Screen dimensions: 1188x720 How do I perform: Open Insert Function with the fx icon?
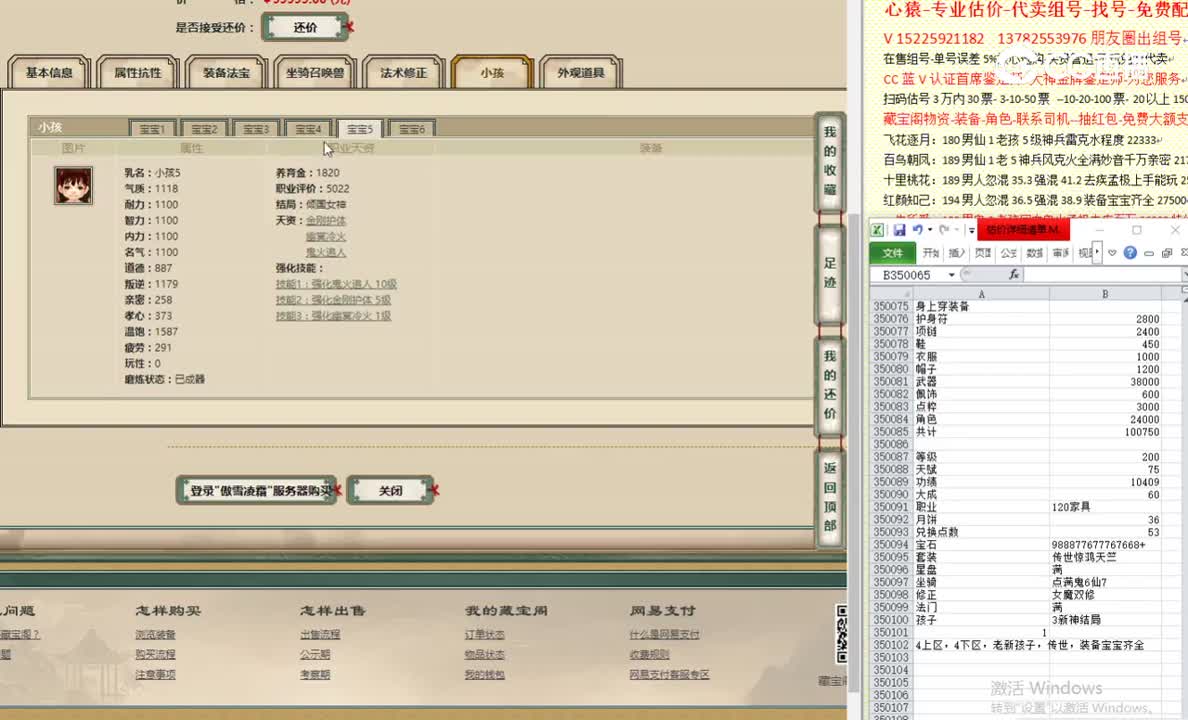click(1015, 273)
